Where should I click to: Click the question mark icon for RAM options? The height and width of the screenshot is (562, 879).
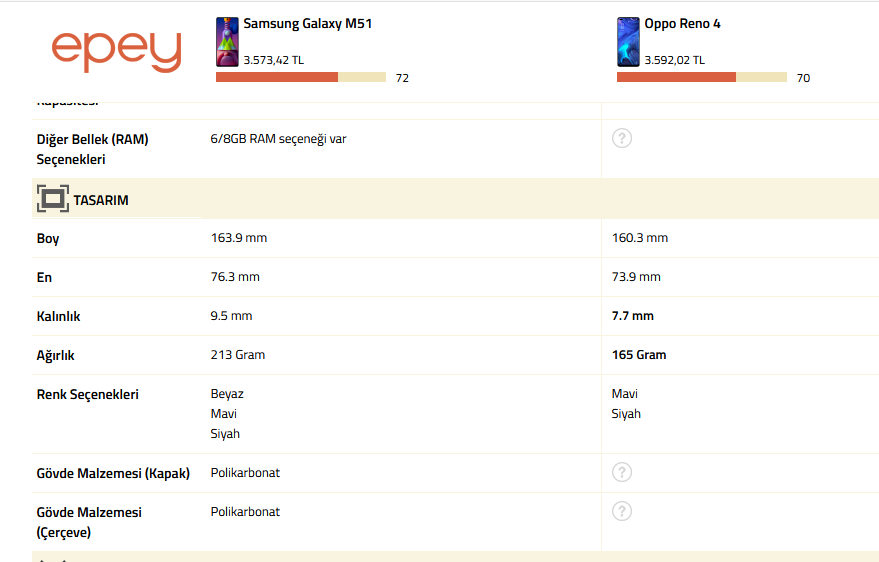click(622, 138)
